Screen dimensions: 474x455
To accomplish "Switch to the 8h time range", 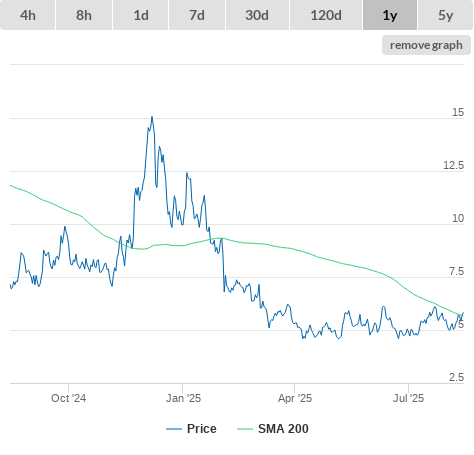I will tap(84, 15).
